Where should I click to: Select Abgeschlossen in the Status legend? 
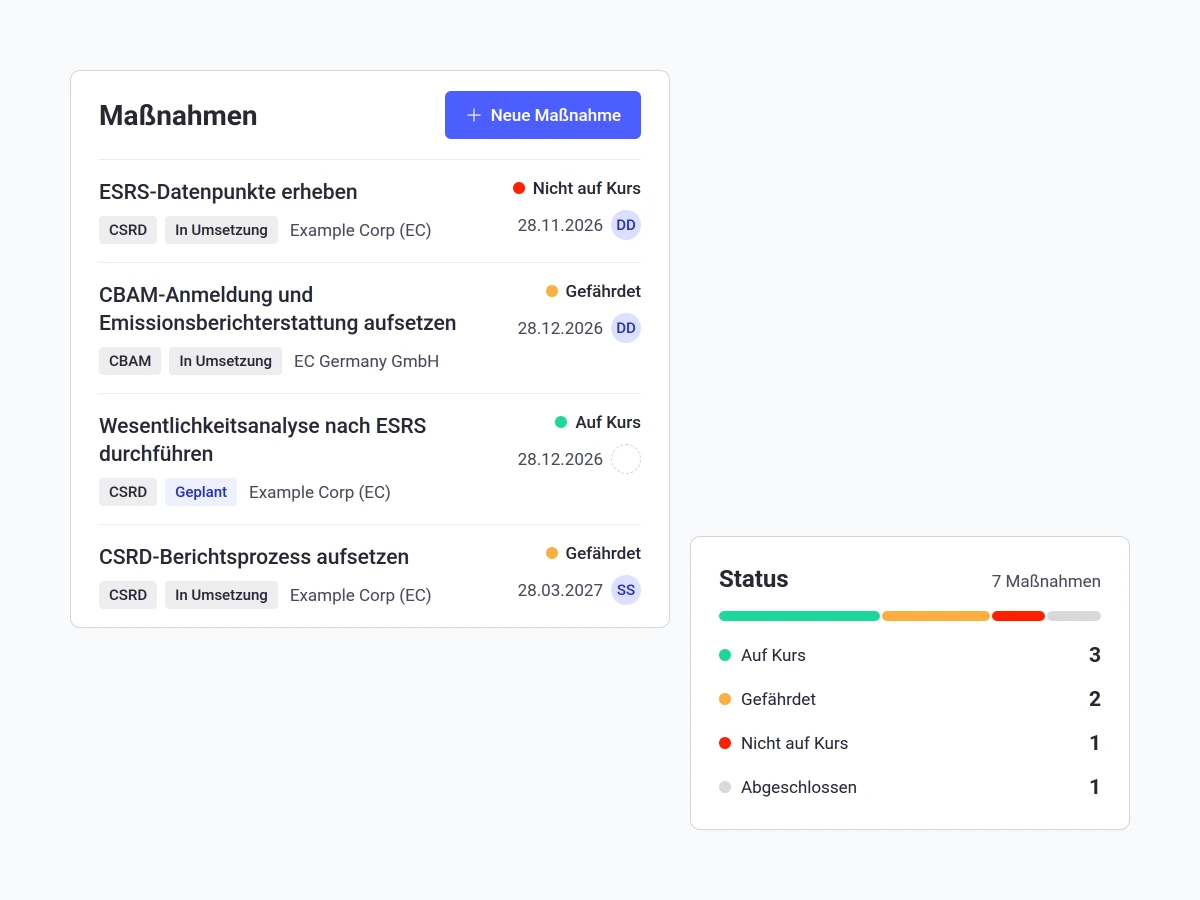tap(910, 787)
